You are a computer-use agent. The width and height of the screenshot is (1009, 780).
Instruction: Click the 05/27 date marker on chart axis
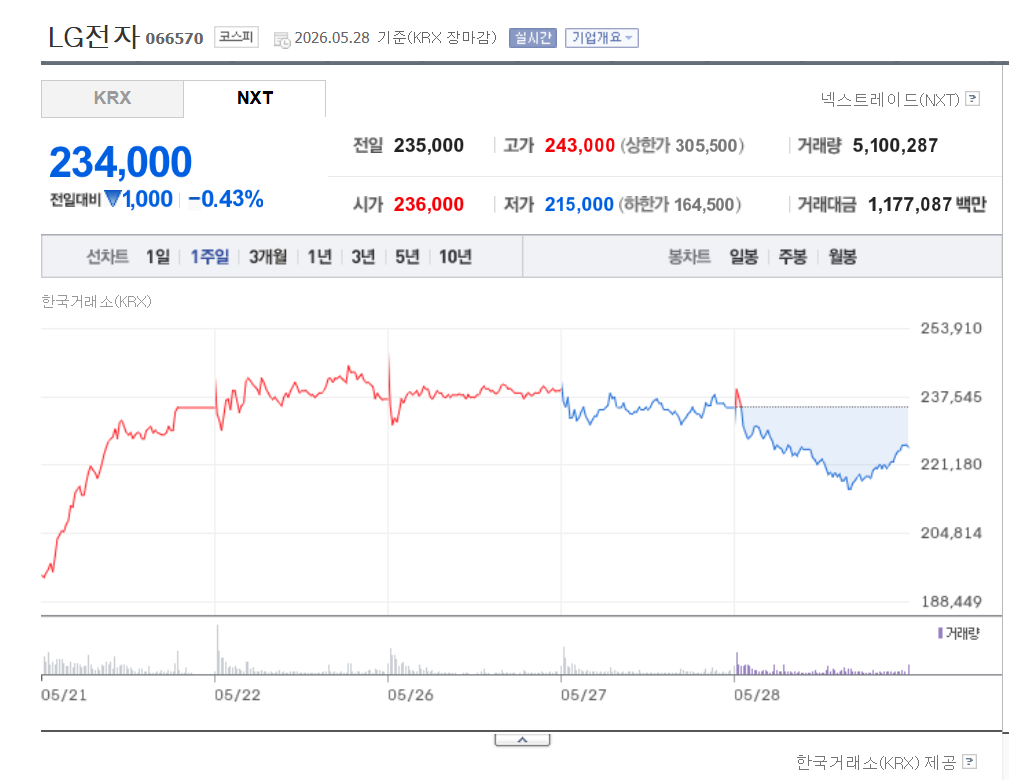(583, 695)
